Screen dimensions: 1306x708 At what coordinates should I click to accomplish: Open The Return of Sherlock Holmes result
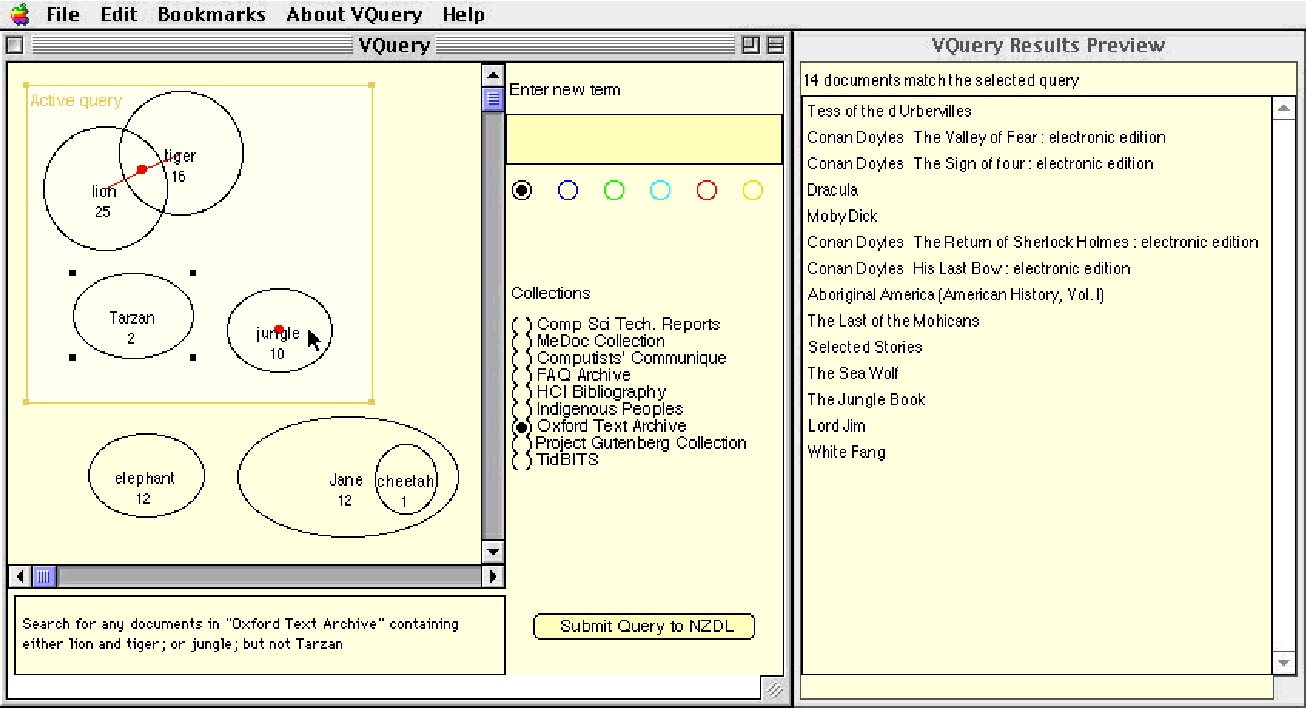pos(1032,242)
